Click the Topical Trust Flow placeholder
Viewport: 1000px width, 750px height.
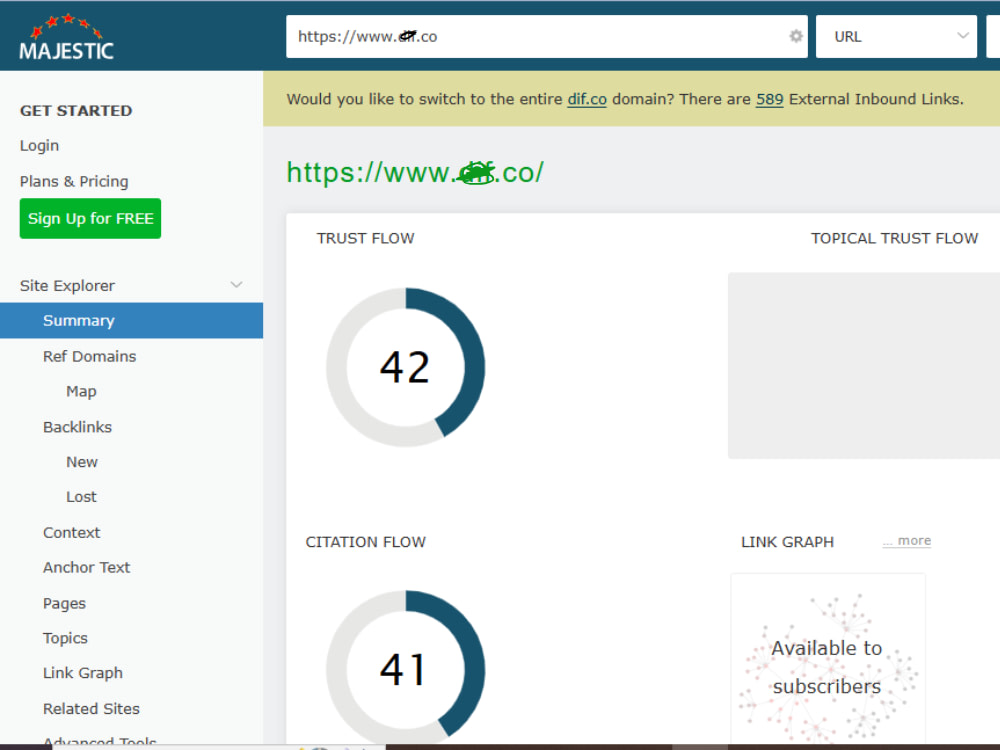pyautogui.click(x=864, y=365)
